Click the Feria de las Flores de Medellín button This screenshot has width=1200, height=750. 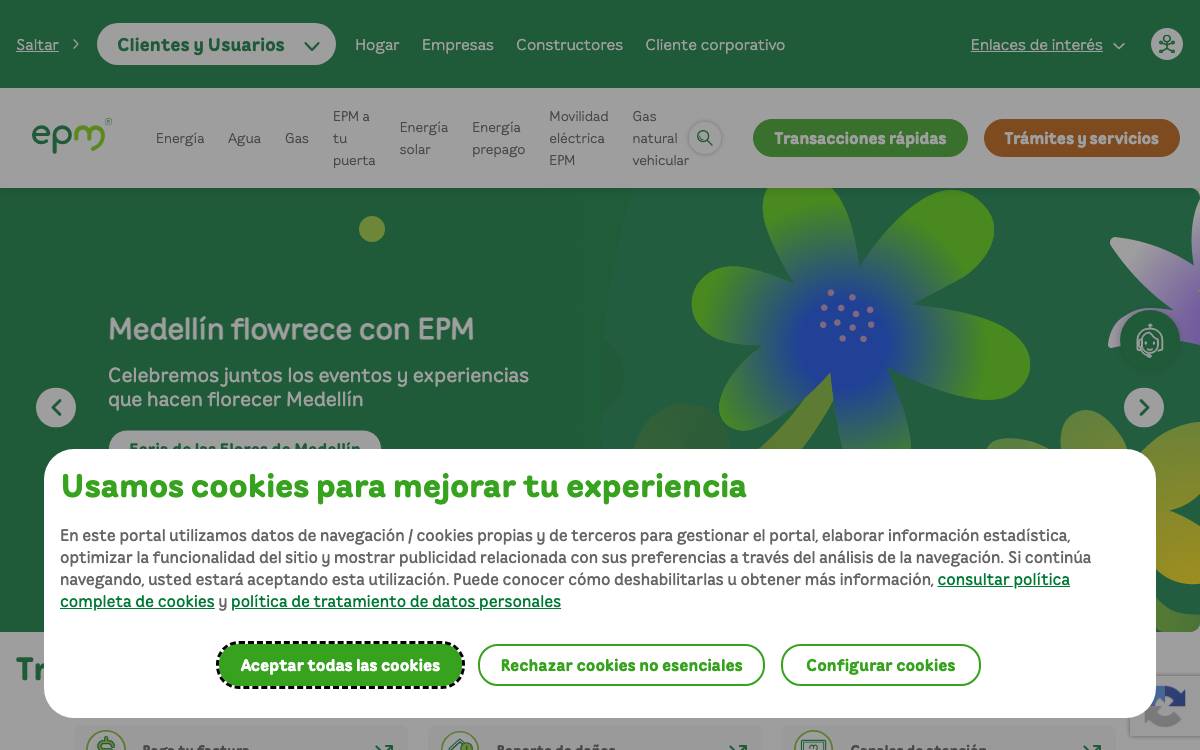click(x=245, y=442)
